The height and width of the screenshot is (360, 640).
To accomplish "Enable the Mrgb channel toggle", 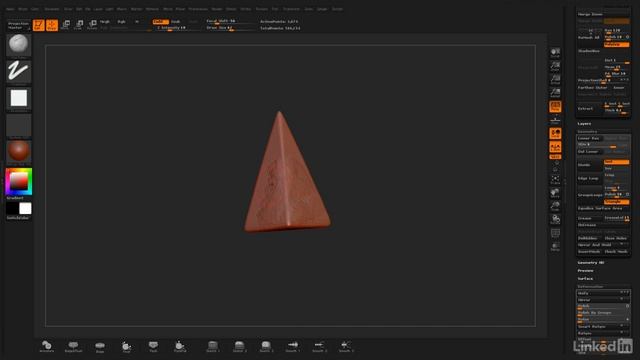I will [105, 22].
